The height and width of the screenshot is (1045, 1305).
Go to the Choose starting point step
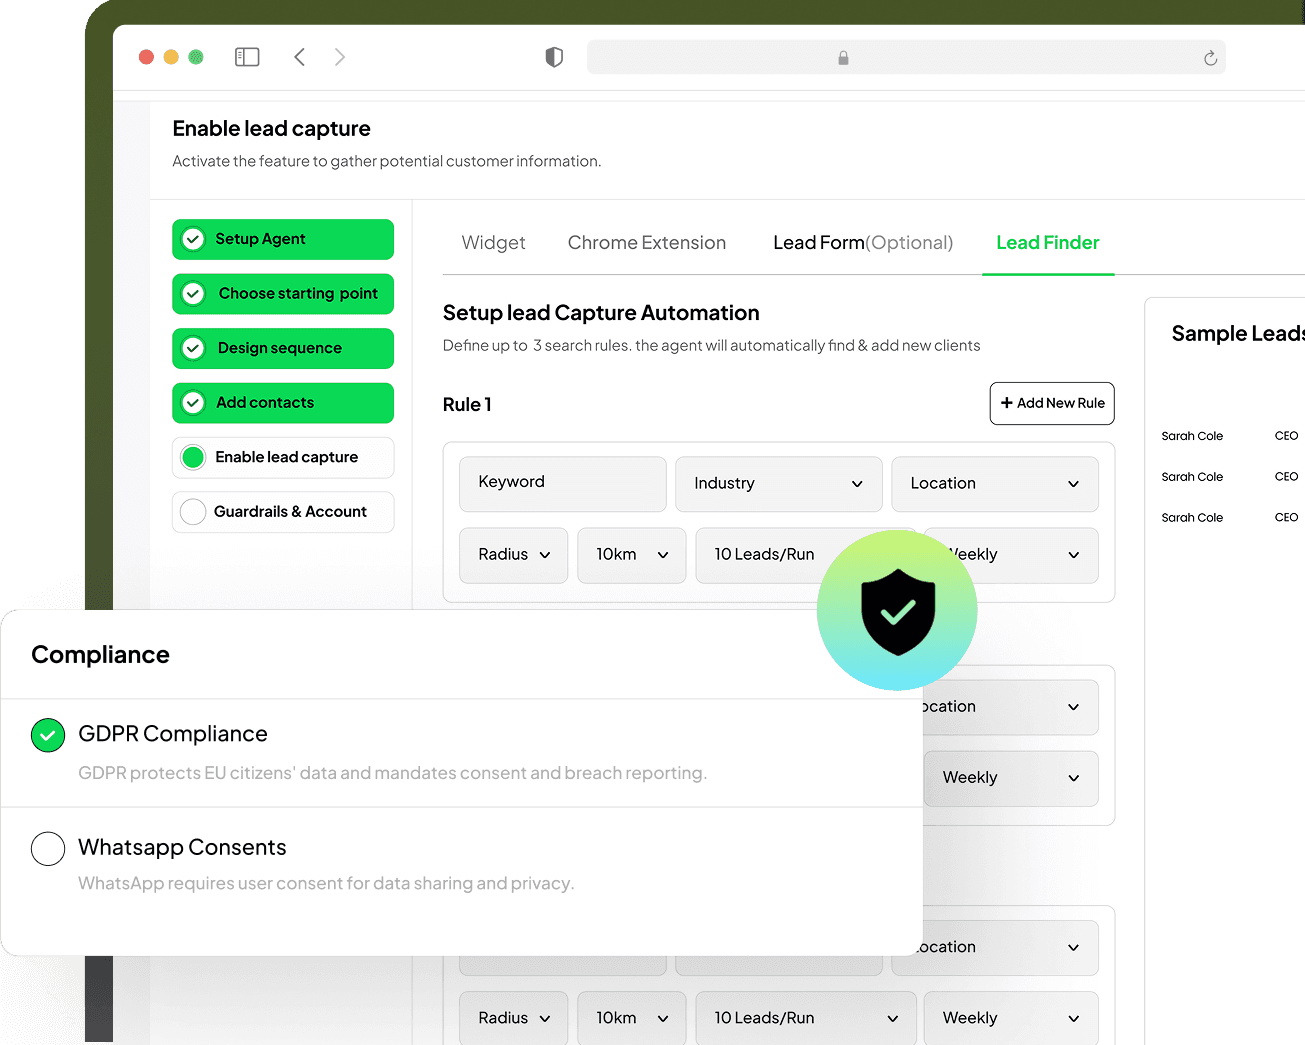pyautogui.click(x=283, y=294)
